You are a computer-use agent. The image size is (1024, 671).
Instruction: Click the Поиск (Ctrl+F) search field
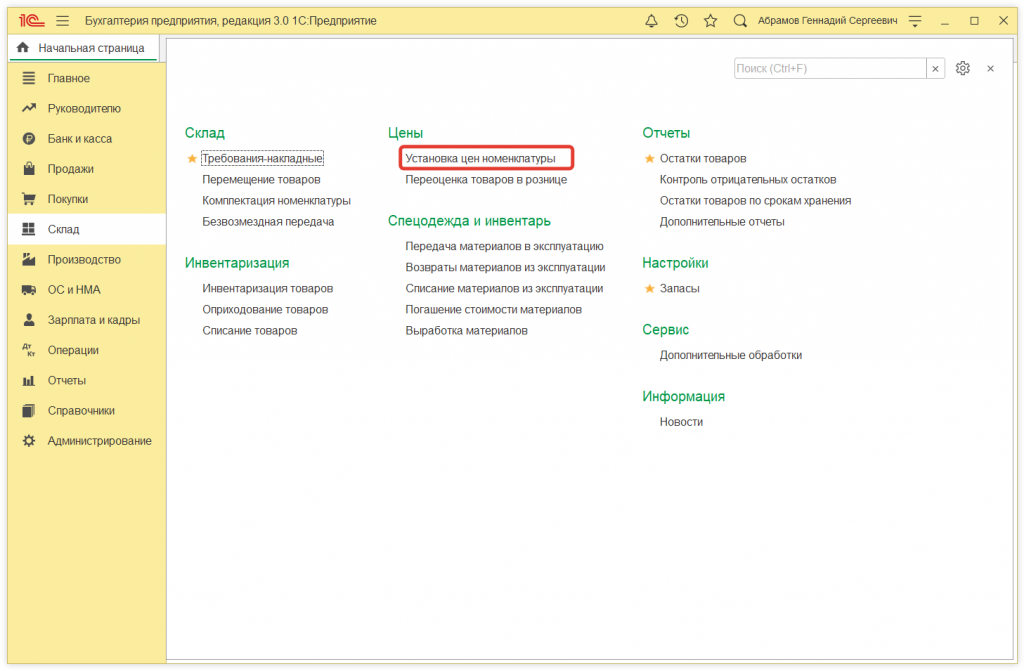click(829, 68)
